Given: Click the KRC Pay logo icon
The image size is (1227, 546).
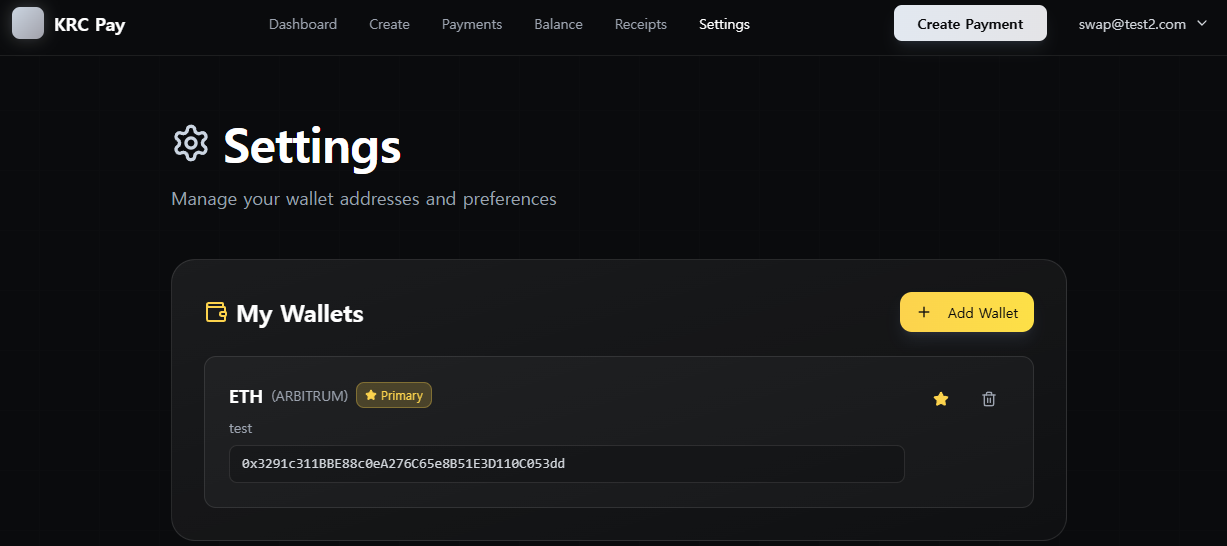Looking at the screenshot, I should (x=28, y=23).
